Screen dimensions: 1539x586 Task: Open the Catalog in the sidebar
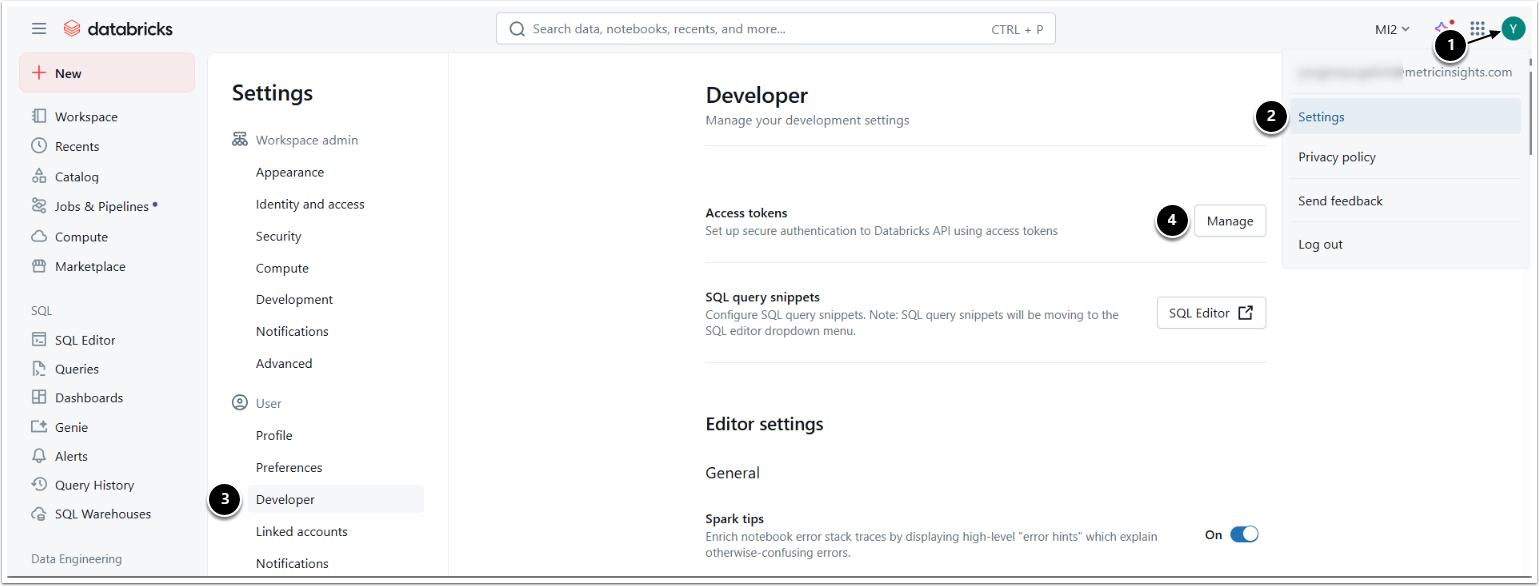(77, 177)
